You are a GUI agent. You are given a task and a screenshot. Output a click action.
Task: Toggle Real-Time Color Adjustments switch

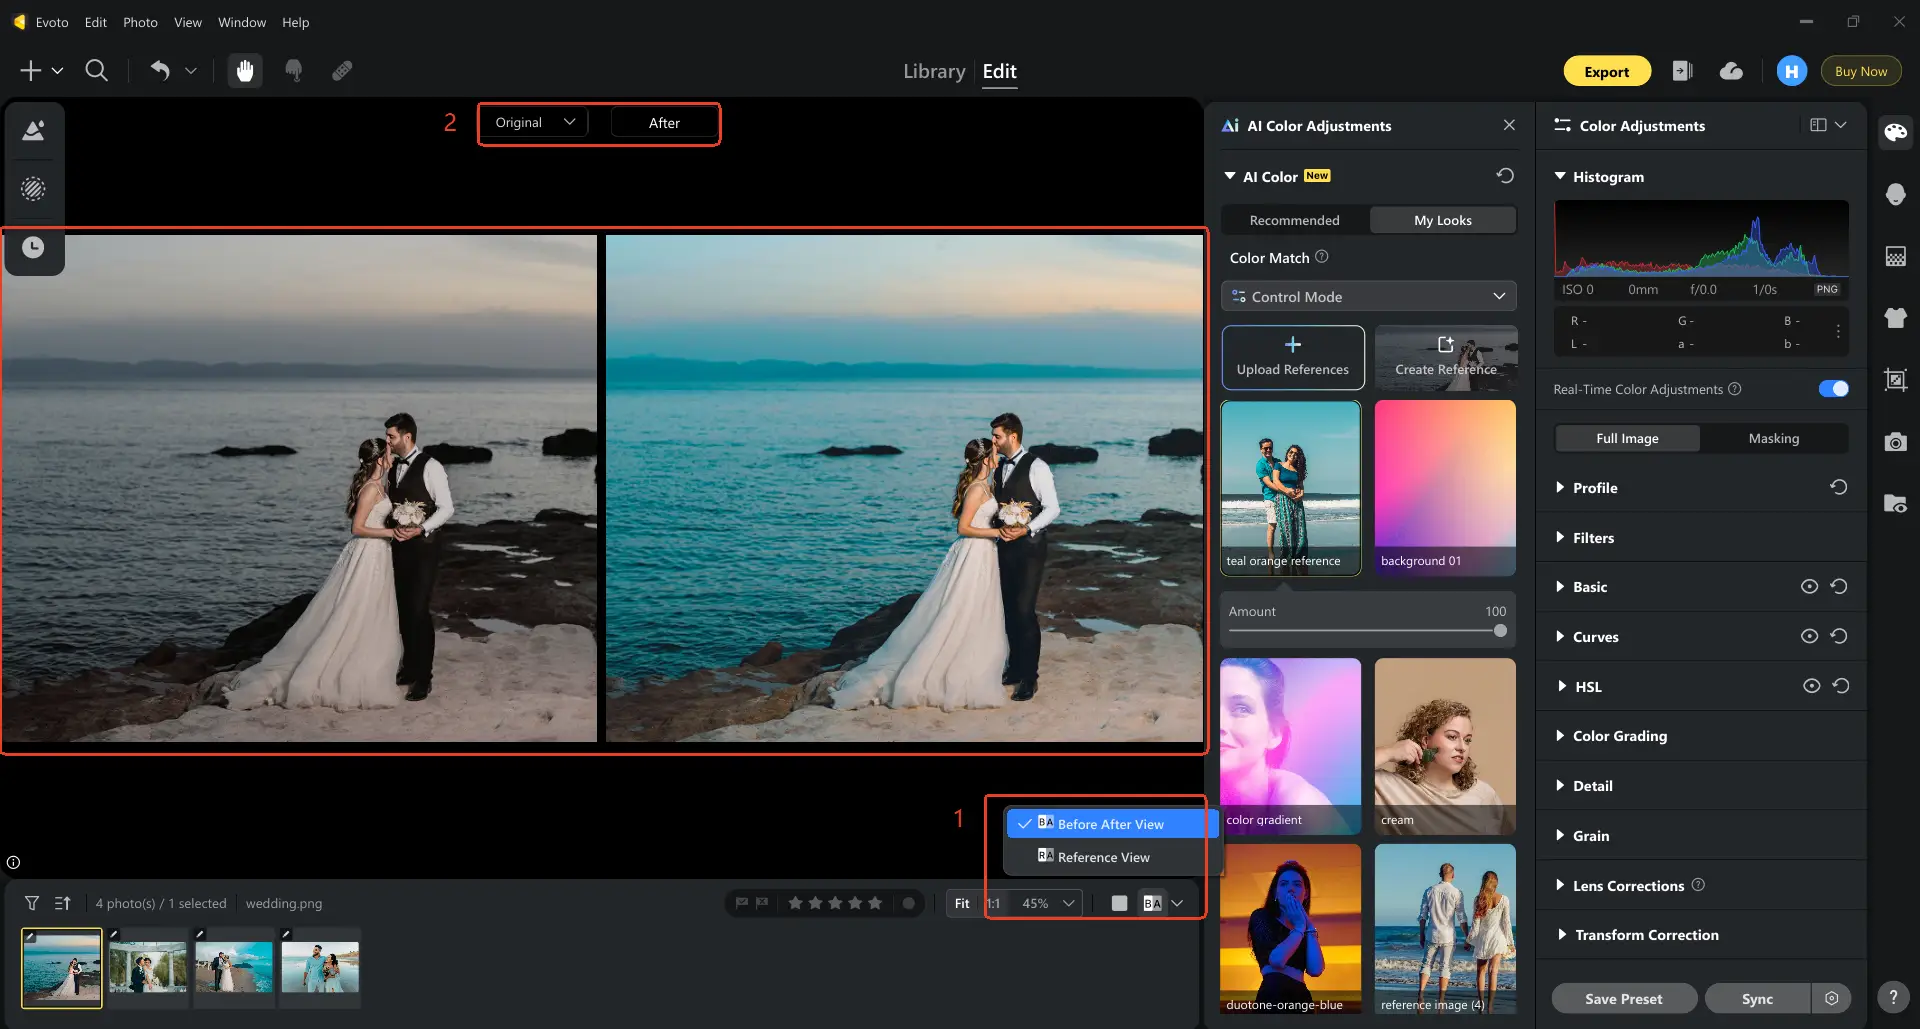coord(1833,388)
